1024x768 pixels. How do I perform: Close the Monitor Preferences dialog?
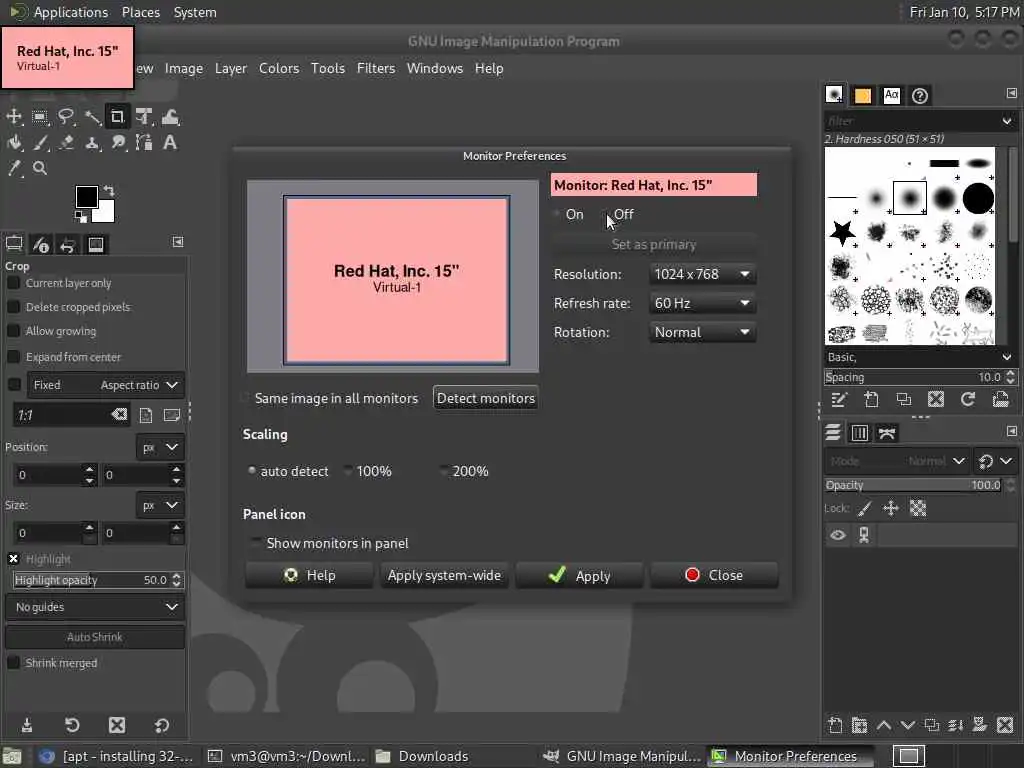pos(714,575)
